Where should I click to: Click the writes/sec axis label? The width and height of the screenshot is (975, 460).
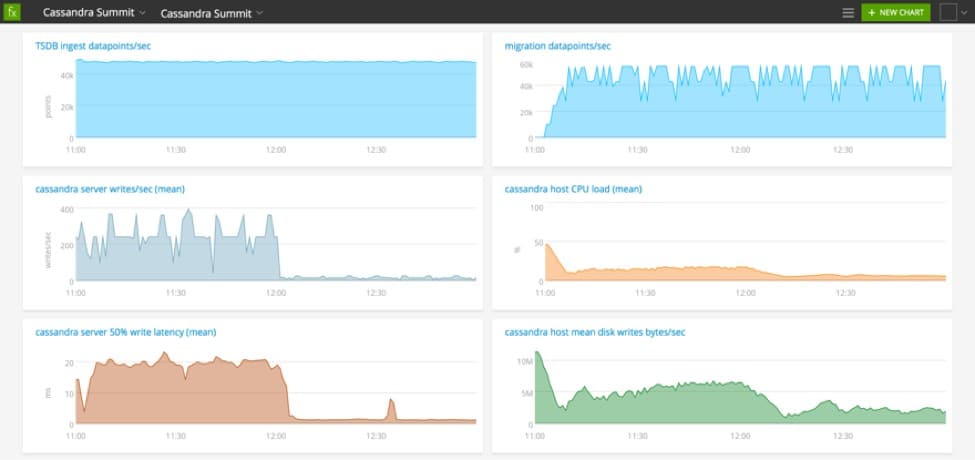point(48,251)
